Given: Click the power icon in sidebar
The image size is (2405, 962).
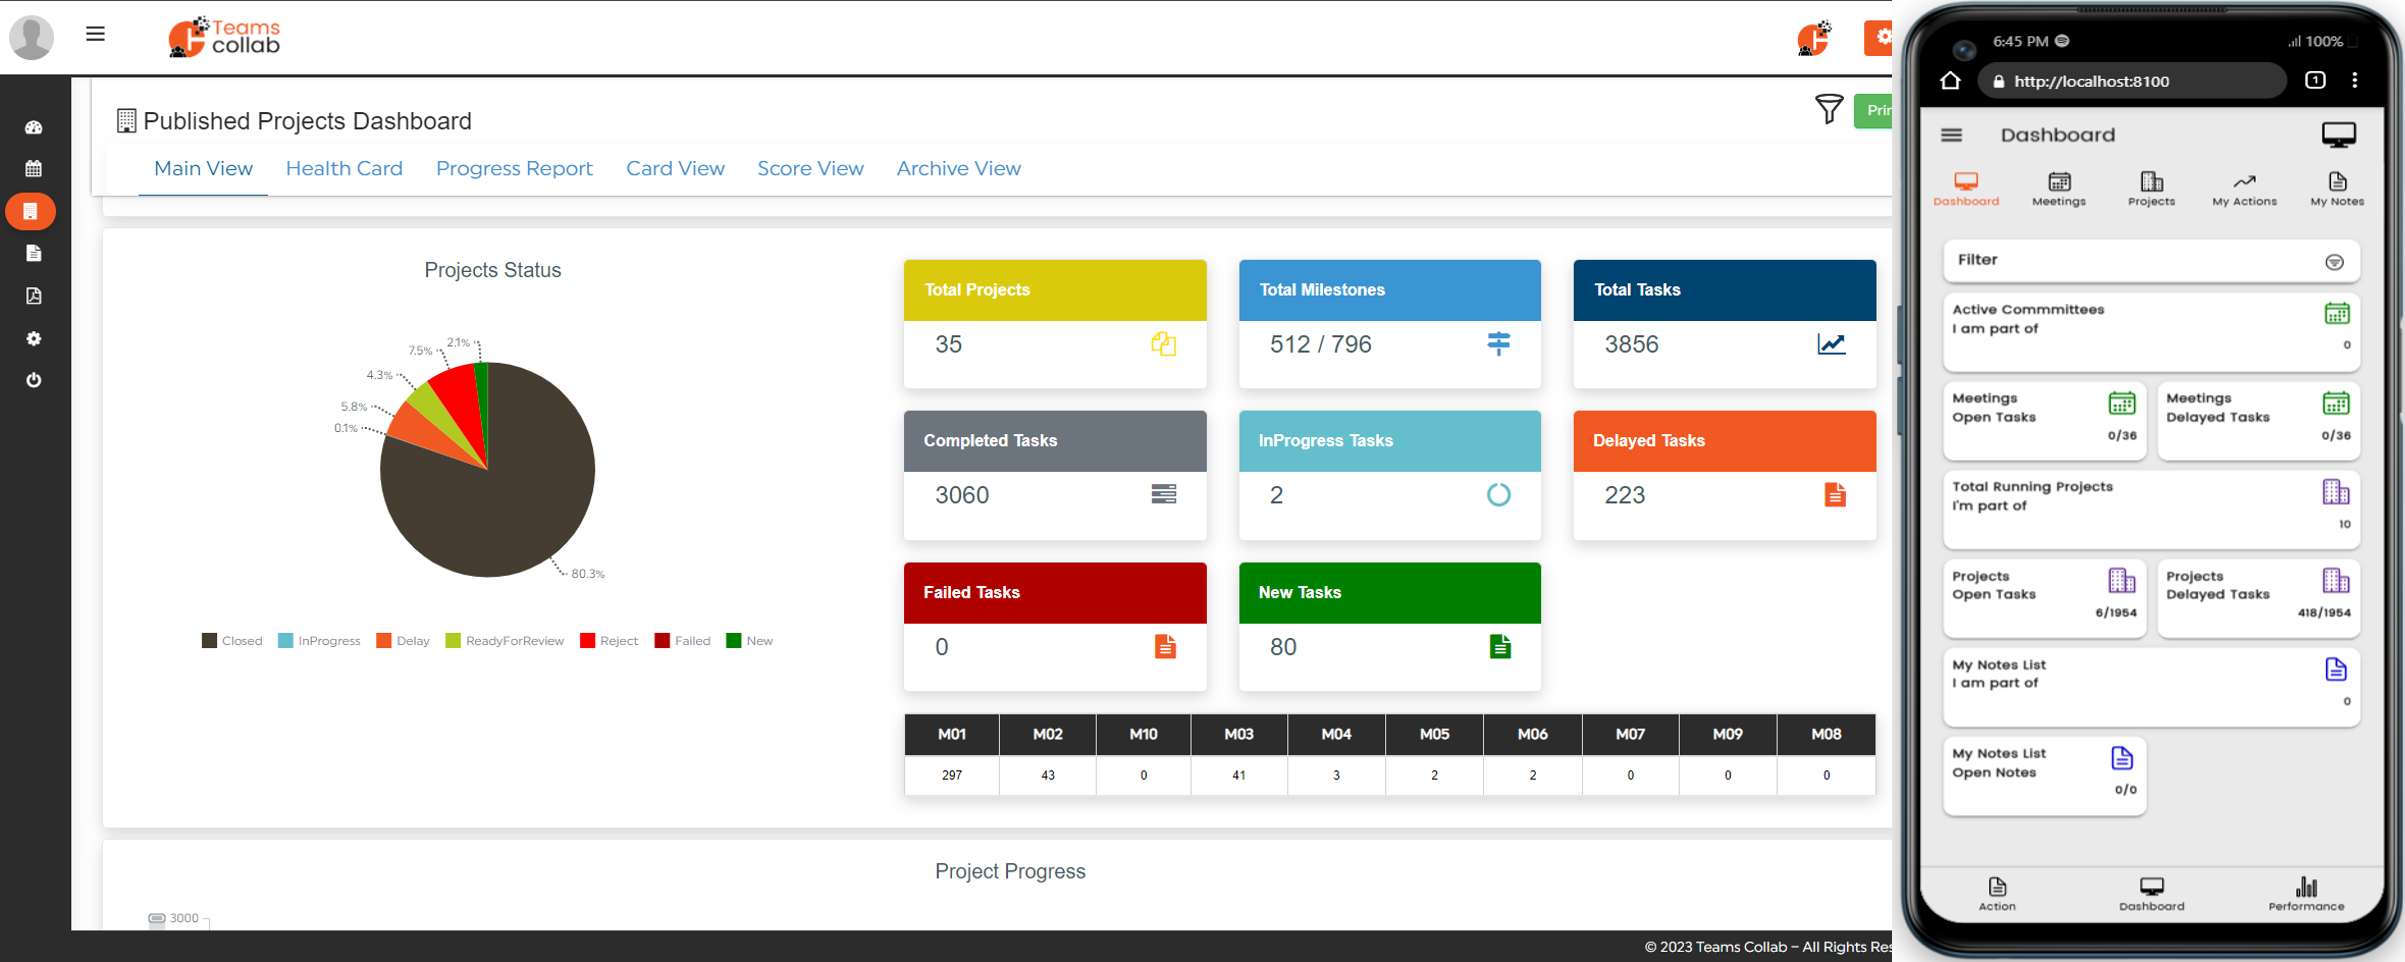Looking at the screenshot, I should pyautogui.click(x=33, y=380).
